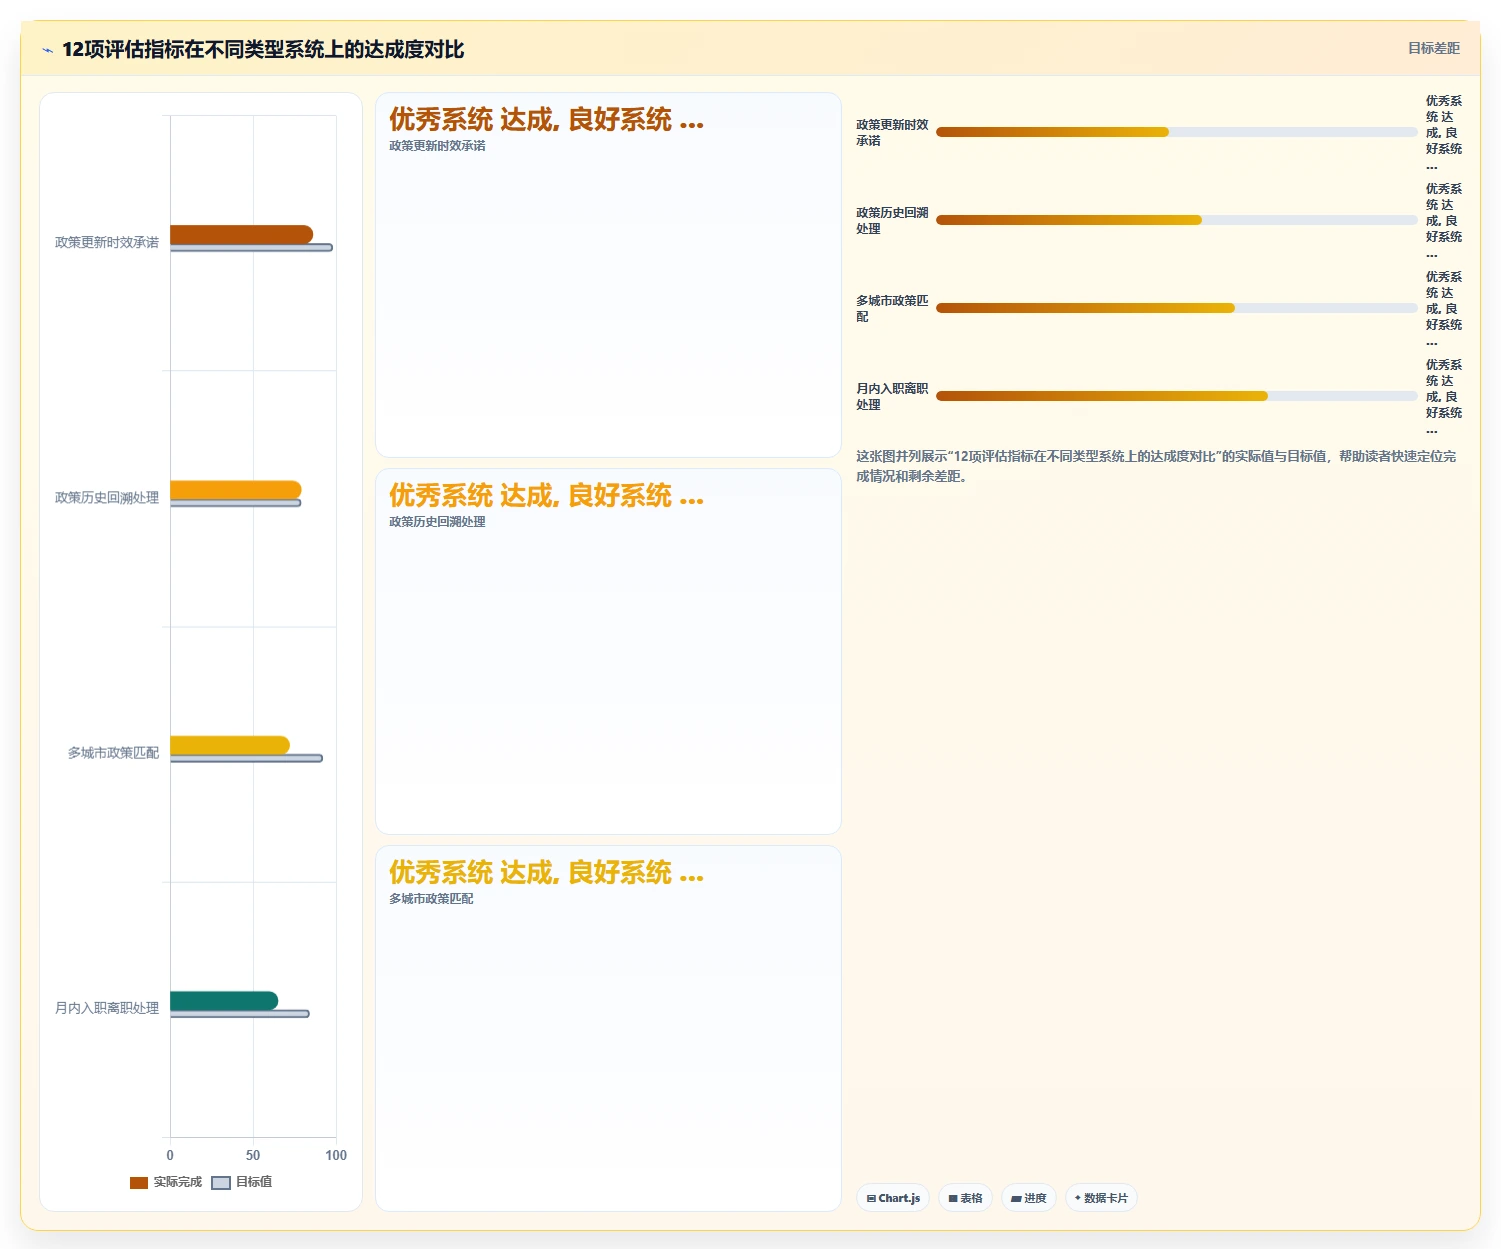Open the 政策更新时效承诺 data card
The image size is (1501, 1249).
[608, 275]
